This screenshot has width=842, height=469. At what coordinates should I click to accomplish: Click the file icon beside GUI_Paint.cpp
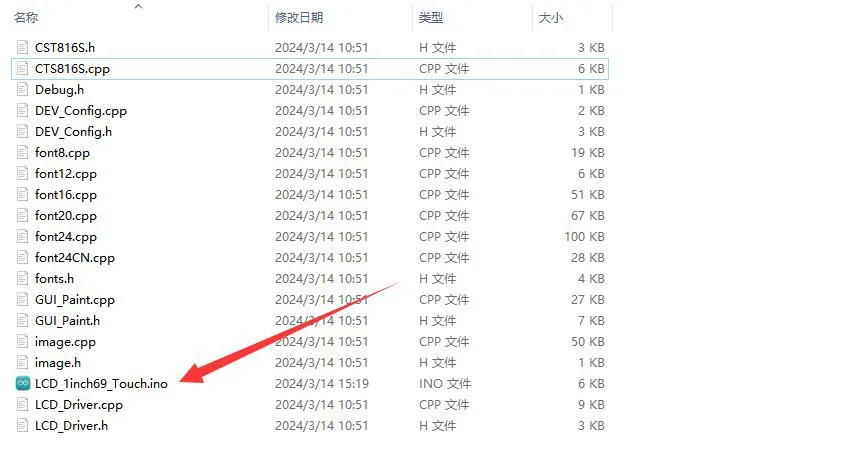tap(22, 299)
